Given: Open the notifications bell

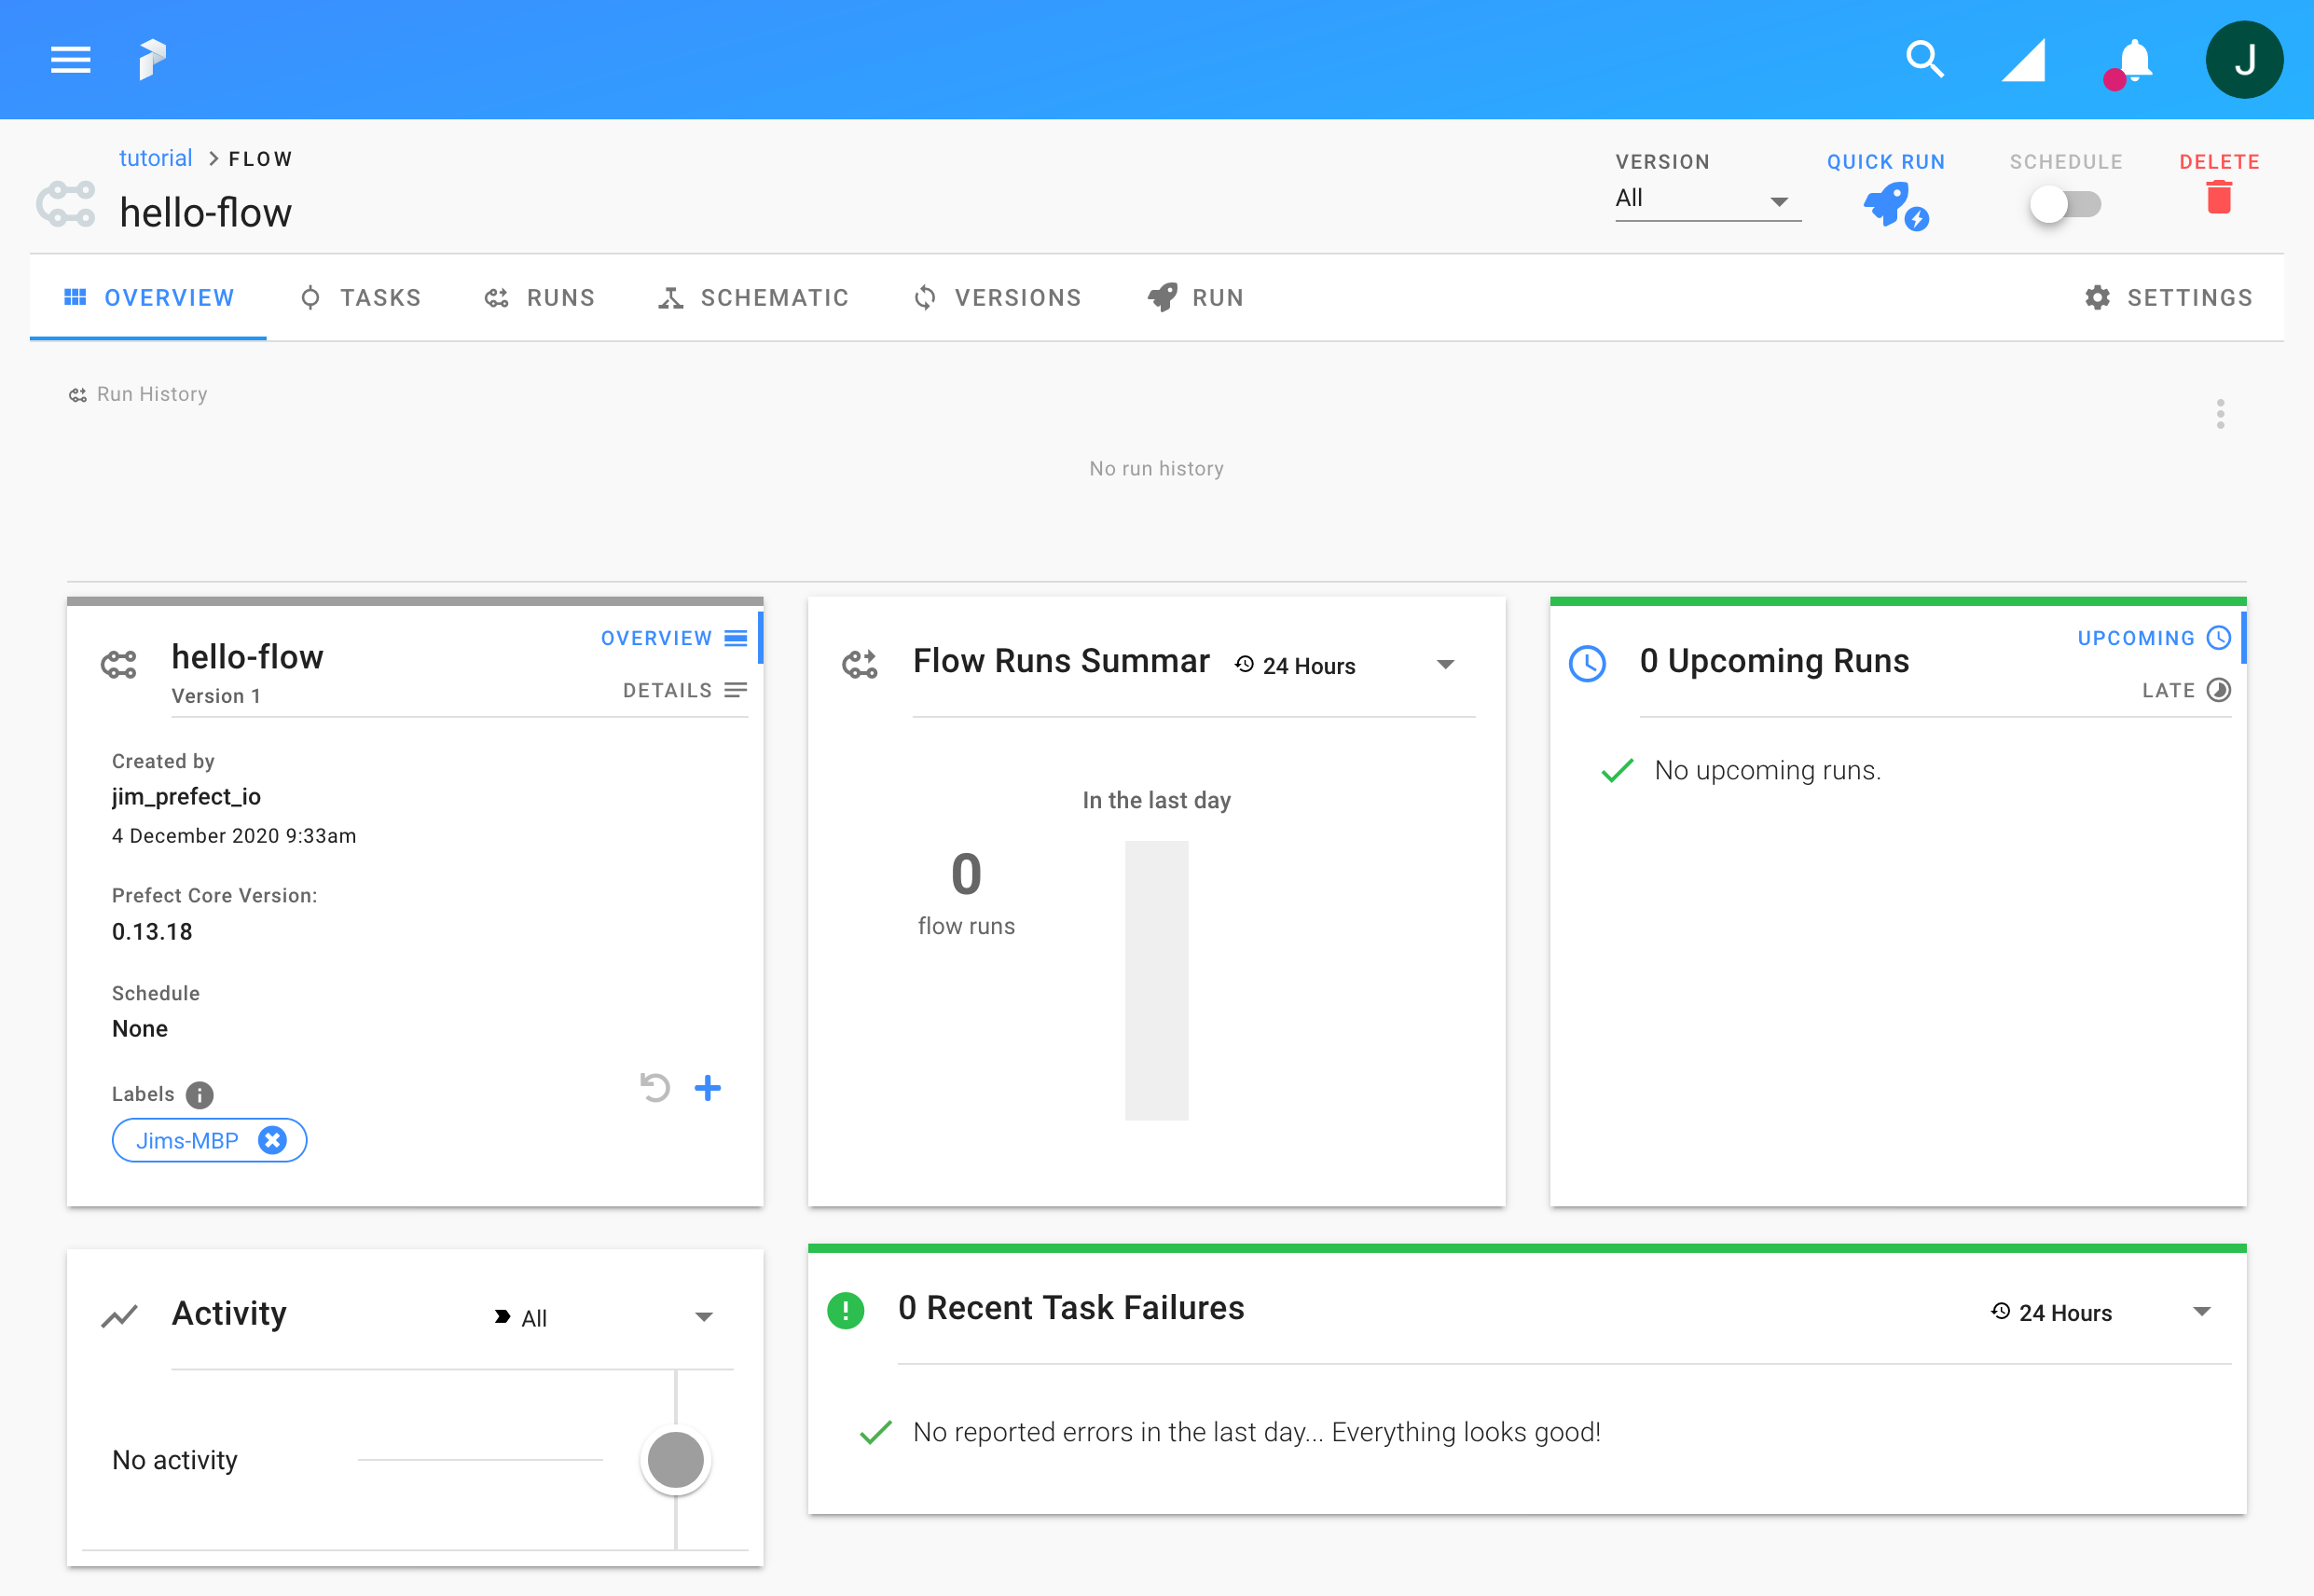Looking at the screenshot, I should click(2134, 62).
